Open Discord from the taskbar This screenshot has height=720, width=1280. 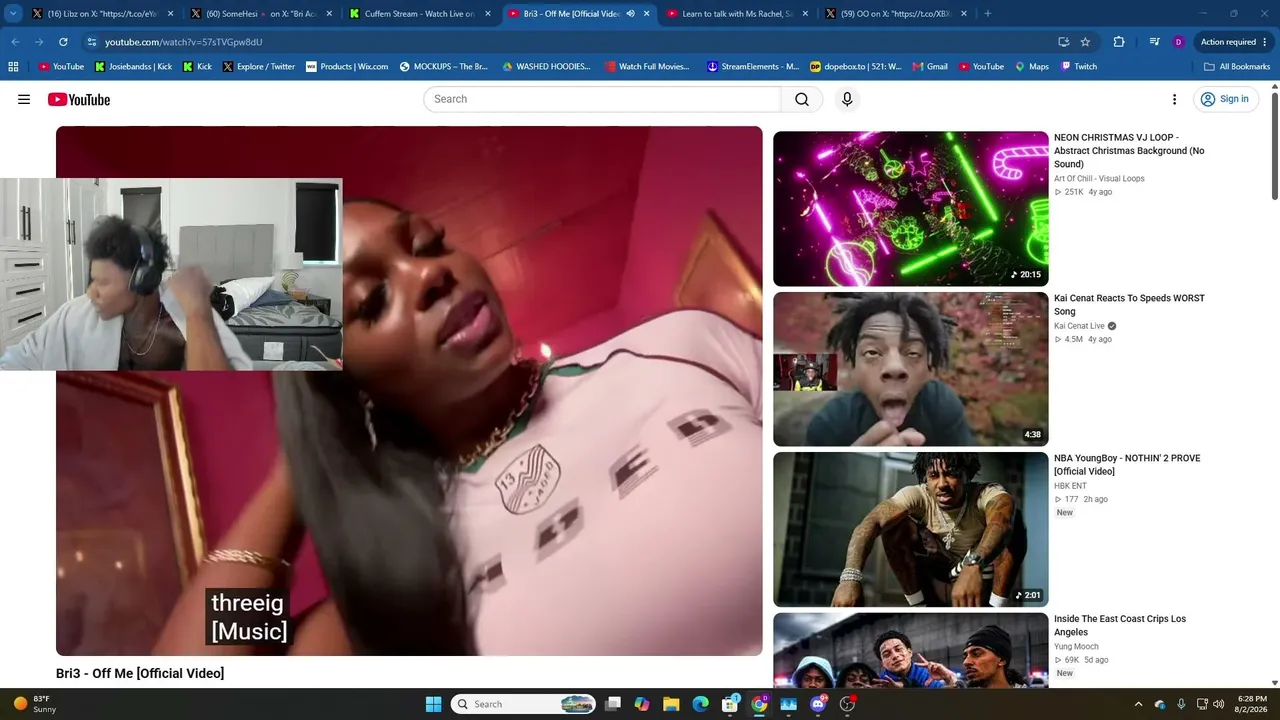[818, 704]
